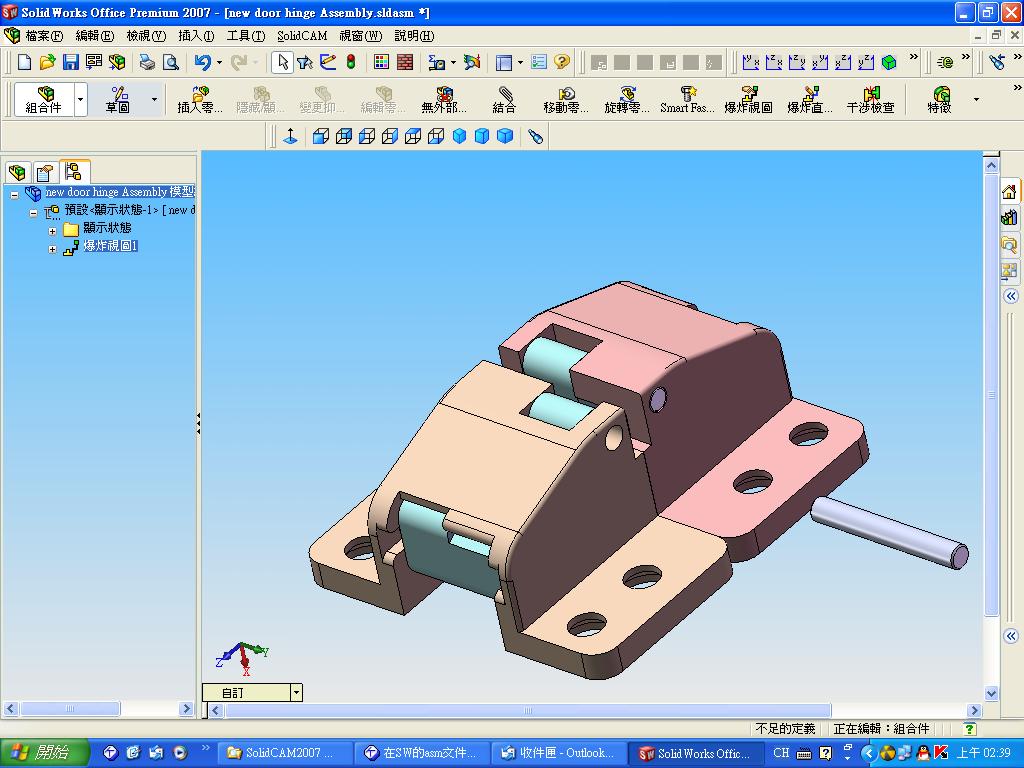Switch to the ConfigurationManager tab
The width and height of the screenshot is (1024, 768).
tap(74, 172)
